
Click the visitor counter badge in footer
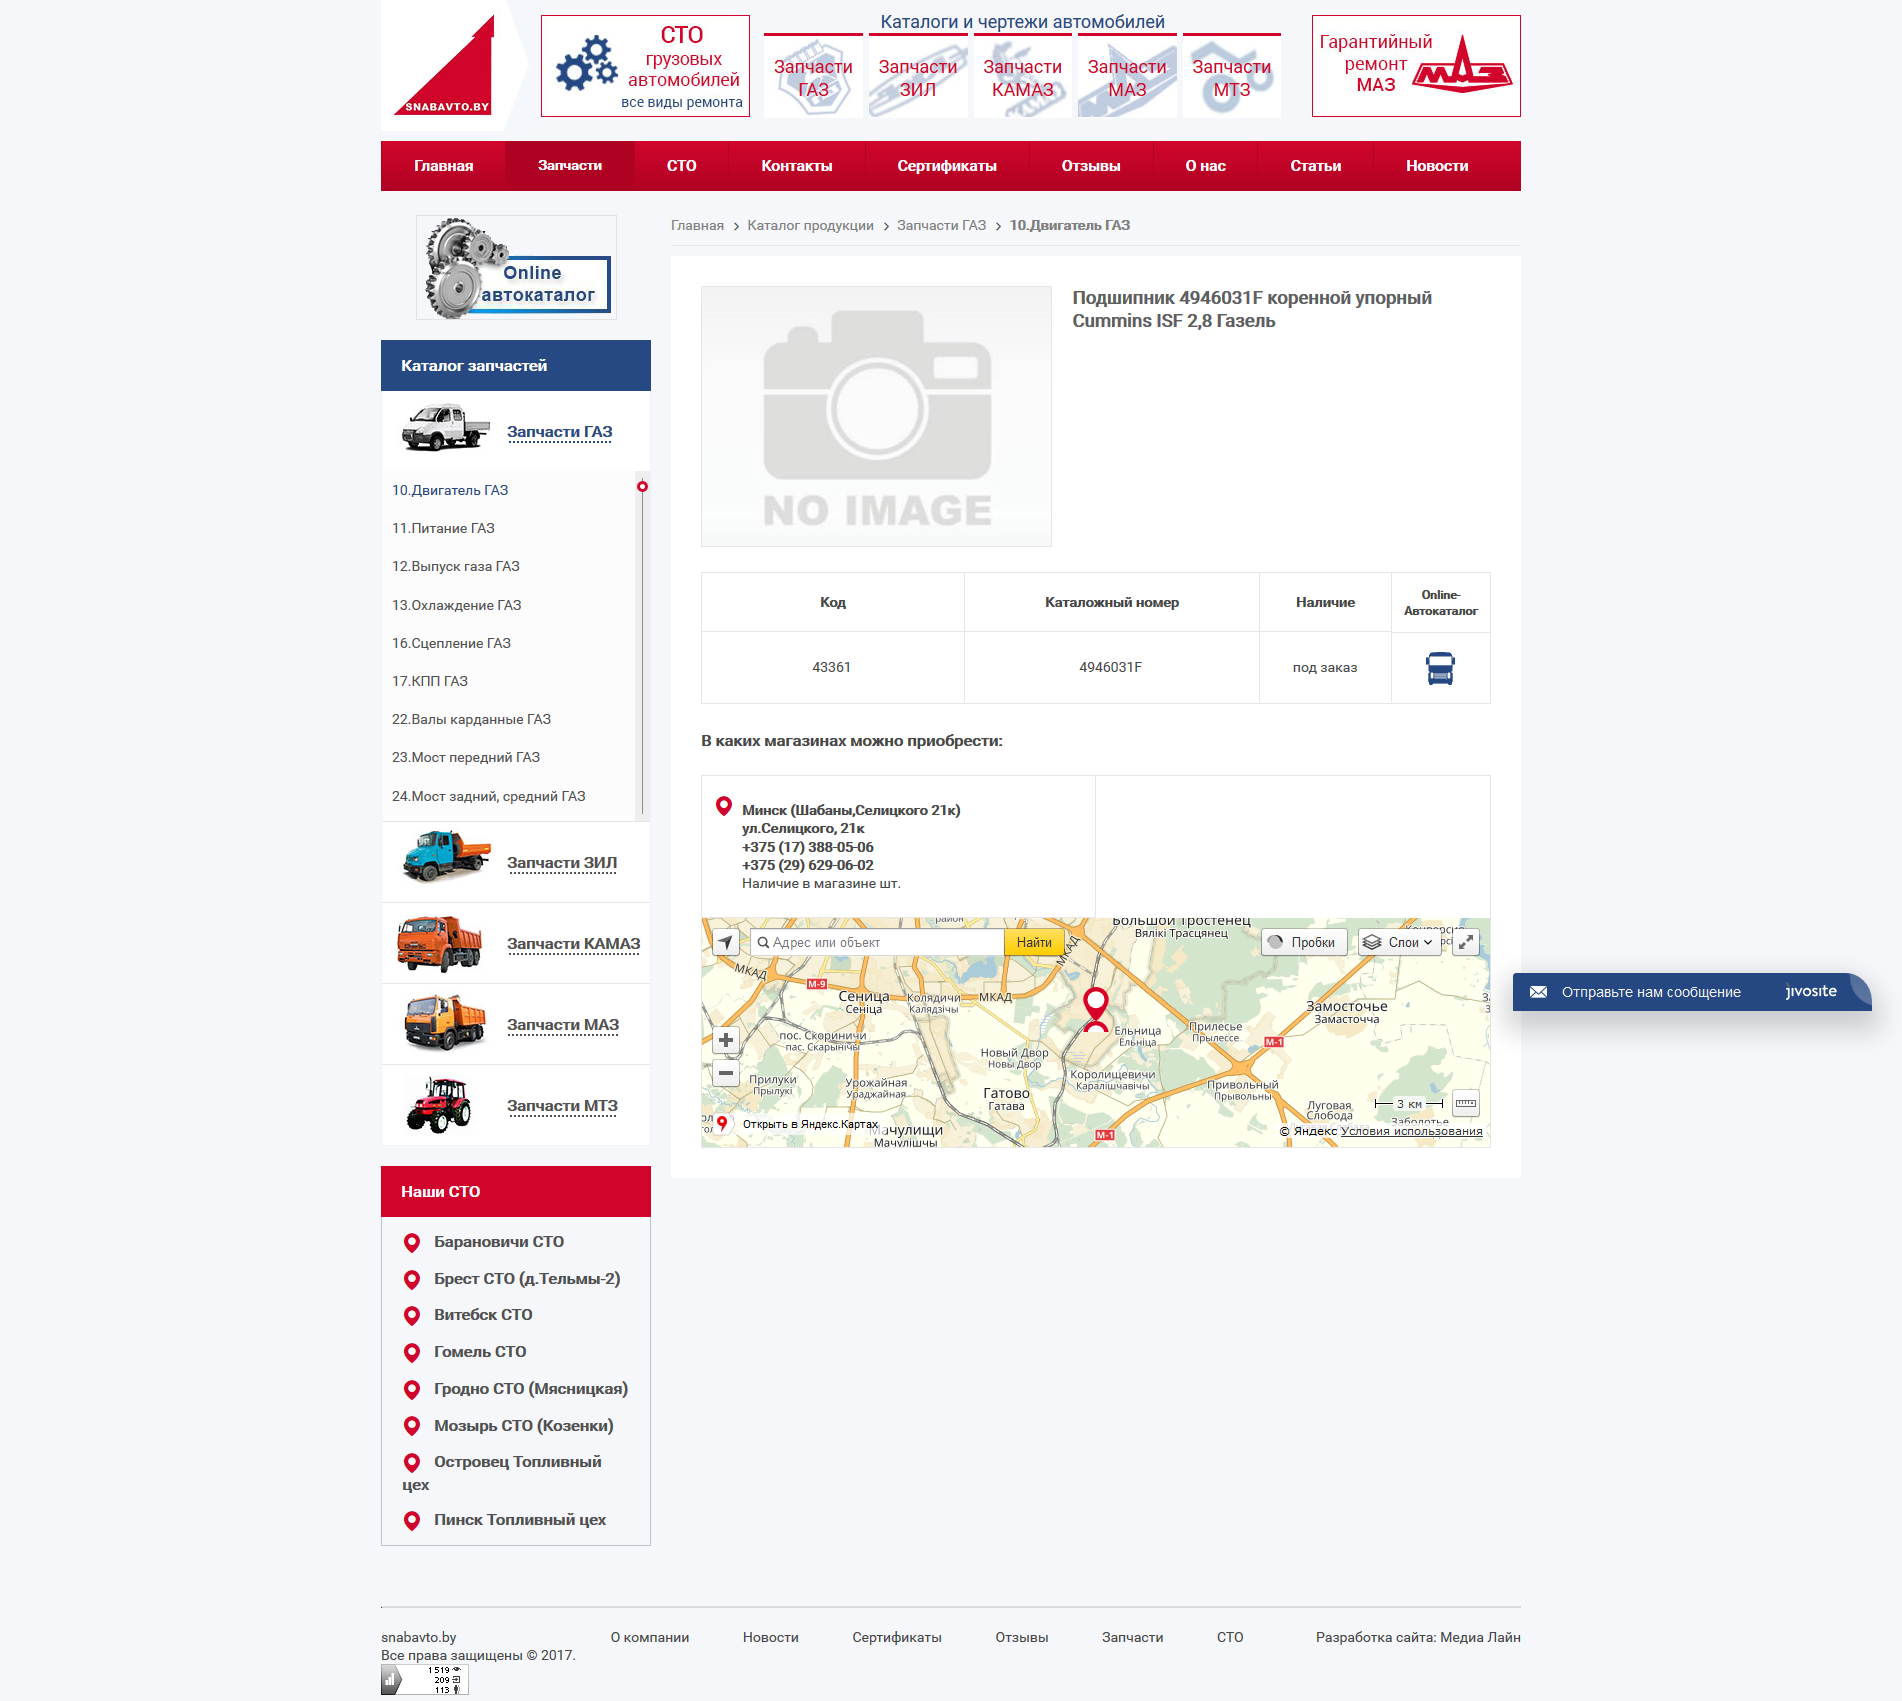(x=424, y=1680)
